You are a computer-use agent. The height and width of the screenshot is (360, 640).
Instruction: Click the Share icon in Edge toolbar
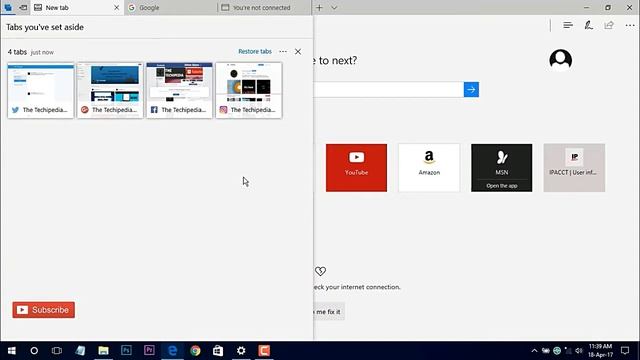609,25
